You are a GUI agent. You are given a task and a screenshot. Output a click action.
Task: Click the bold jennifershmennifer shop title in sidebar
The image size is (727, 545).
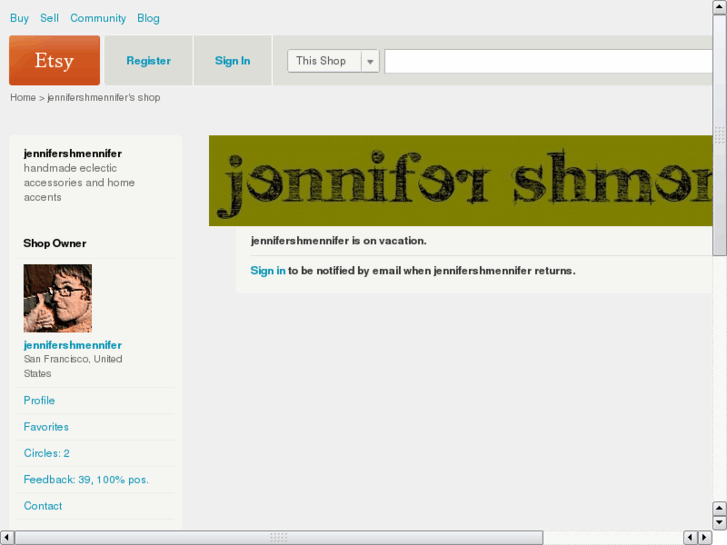[x=73, y=154]
